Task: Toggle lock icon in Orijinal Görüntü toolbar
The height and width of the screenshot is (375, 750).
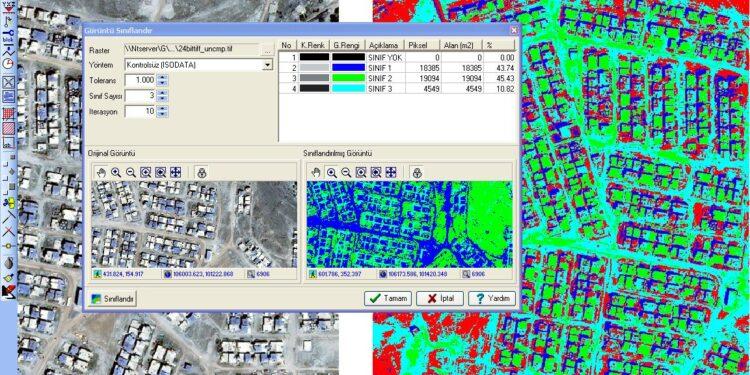Action: tap(201, 173)
